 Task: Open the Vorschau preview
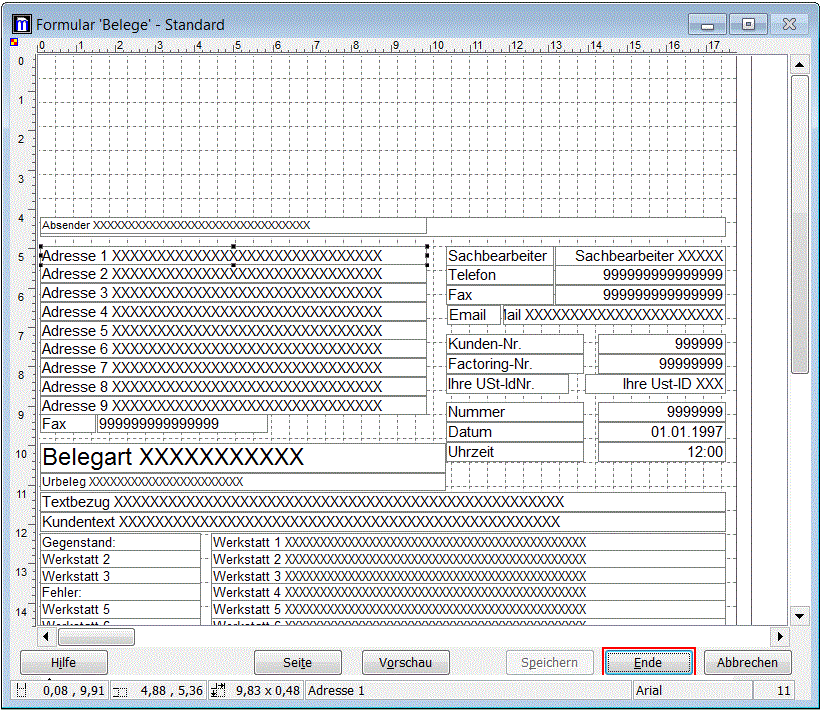(406, 663)
